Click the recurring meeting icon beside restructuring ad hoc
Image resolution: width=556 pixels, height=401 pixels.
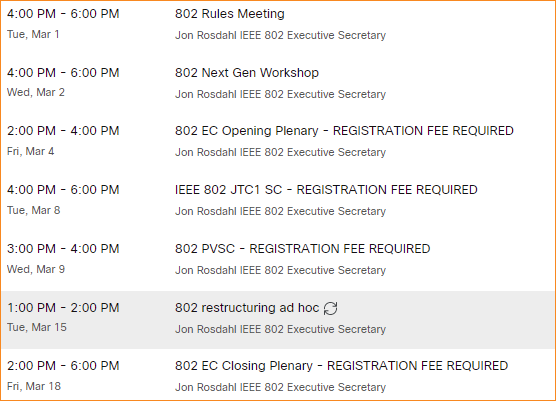pos(330,308)
